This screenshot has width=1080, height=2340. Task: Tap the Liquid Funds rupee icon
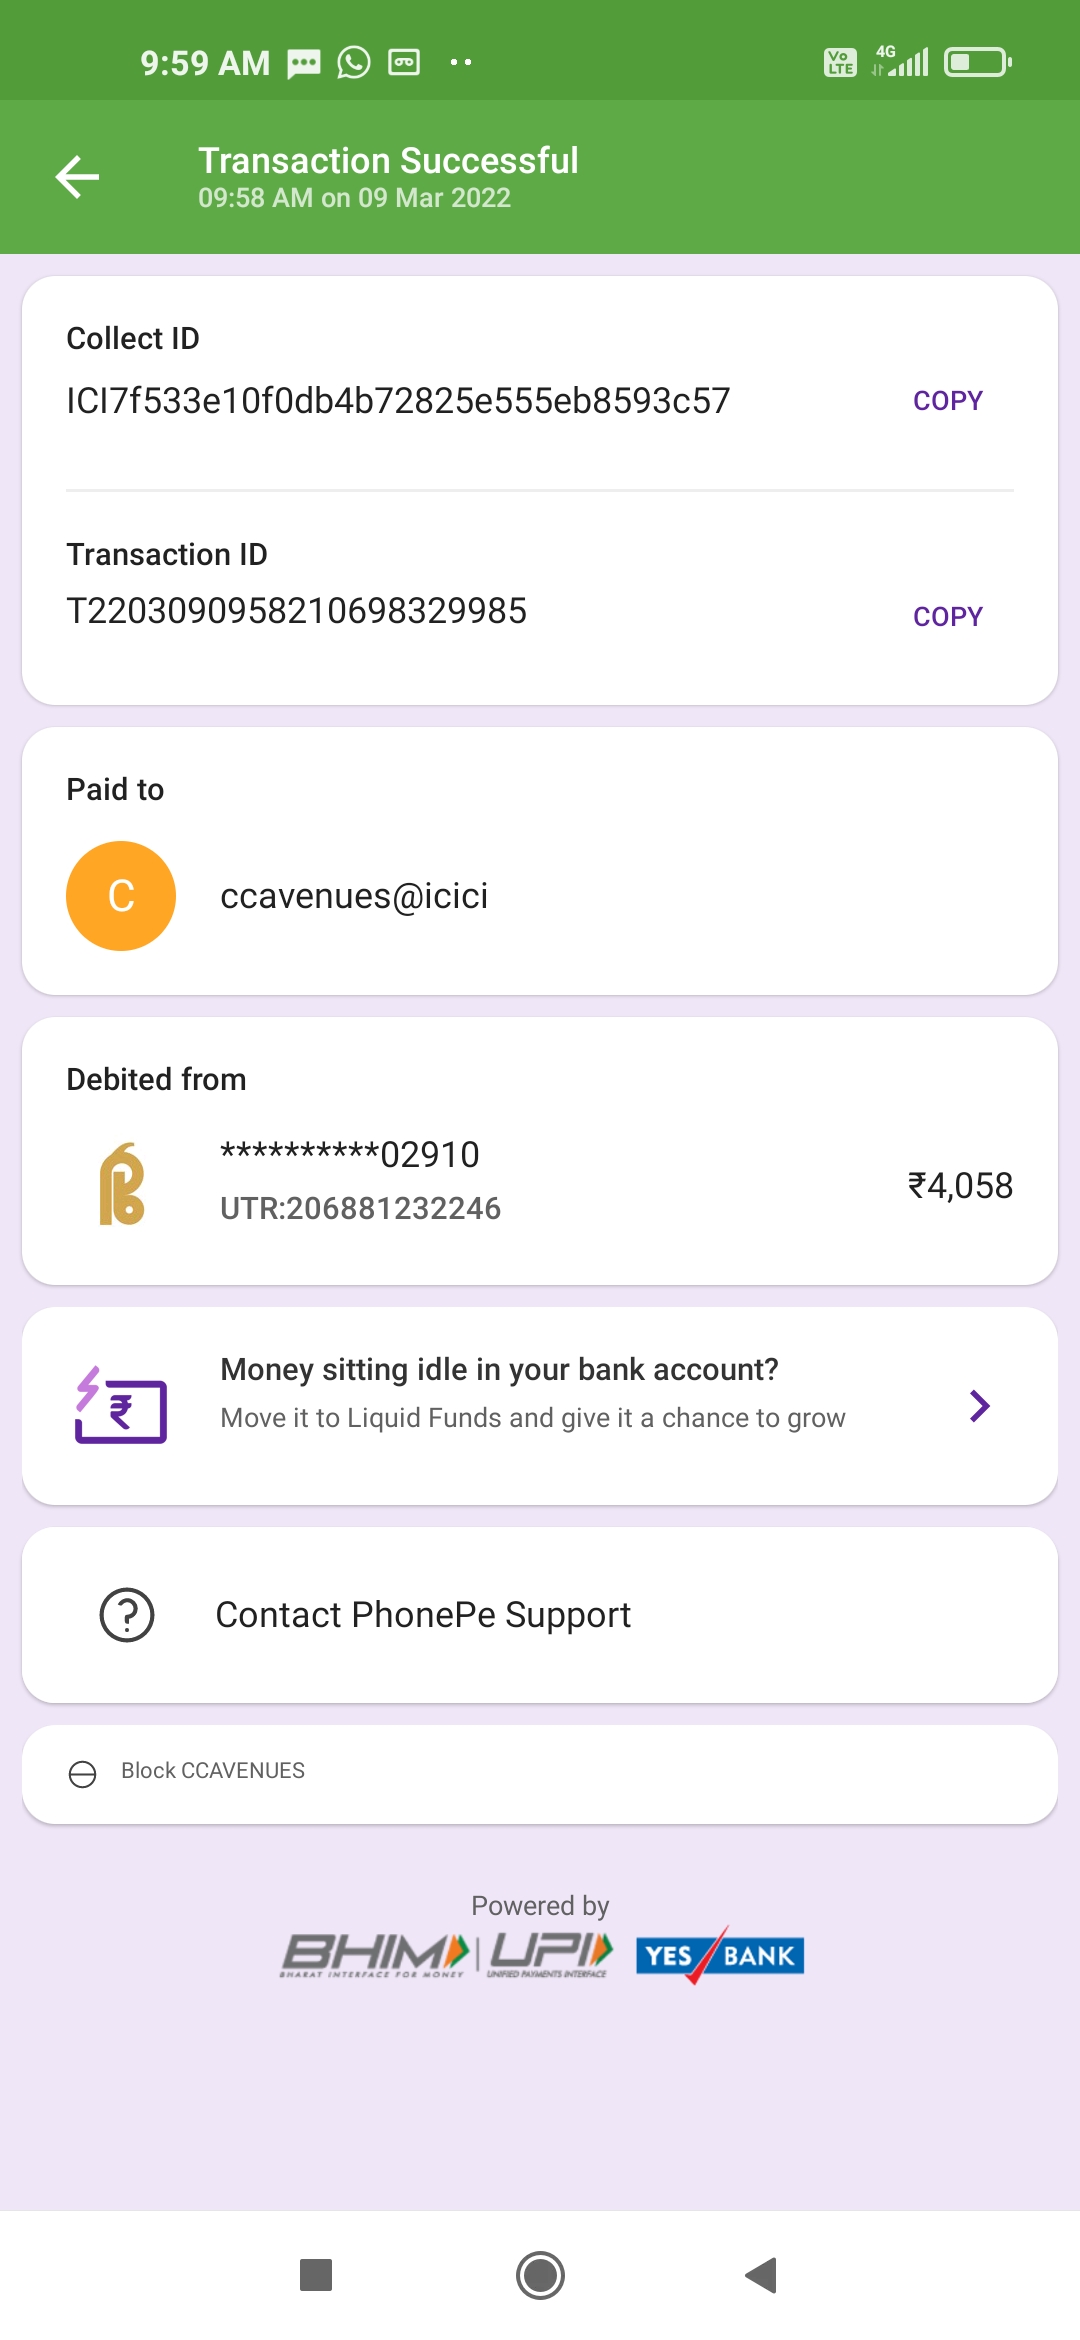point(121,1405)
